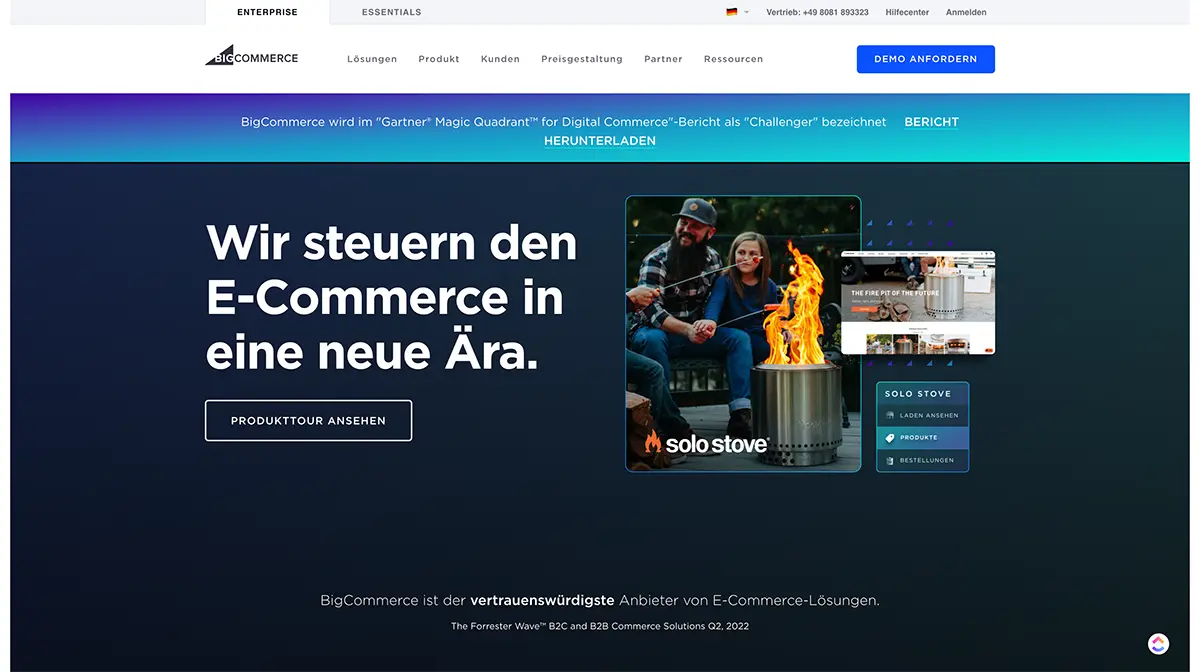Open the Hilfecenter link
The image size is (1200, 672).
tap(907, 12)
